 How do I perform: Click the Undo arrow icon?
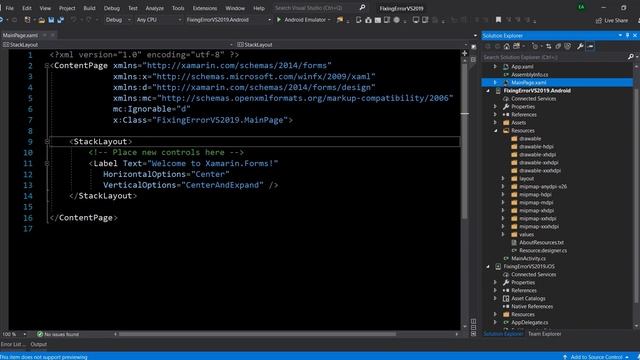pos(73,20)
